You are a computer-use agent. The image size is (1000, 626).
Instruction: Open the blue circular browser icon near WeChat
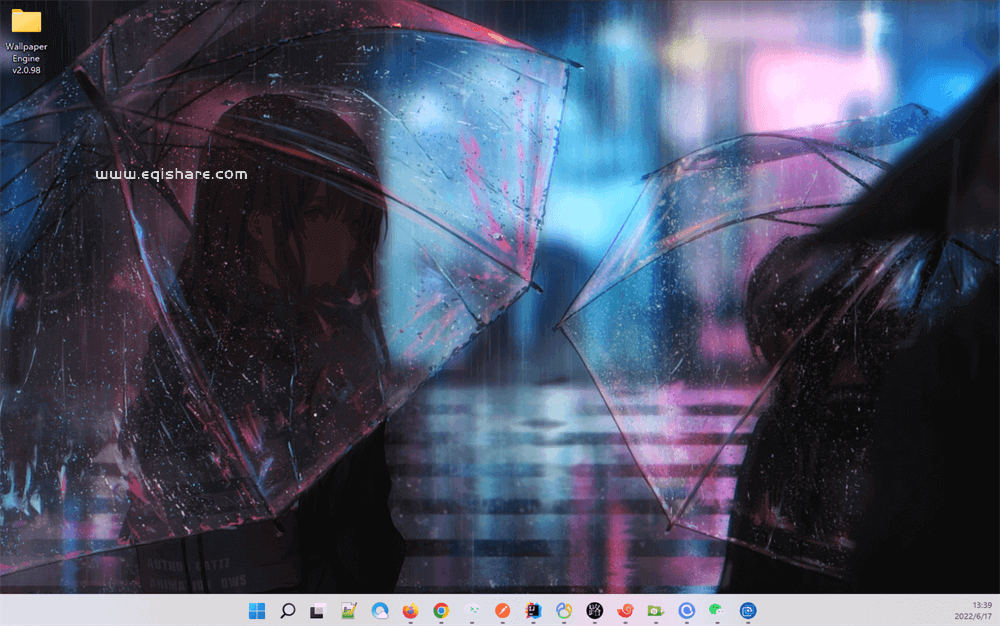687,611
